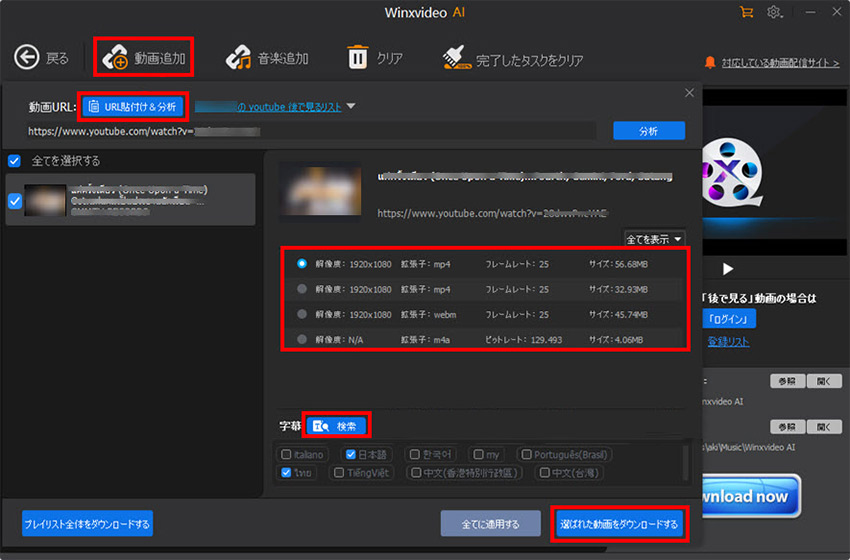Click the large video preview thumbnail

(321, 191)
